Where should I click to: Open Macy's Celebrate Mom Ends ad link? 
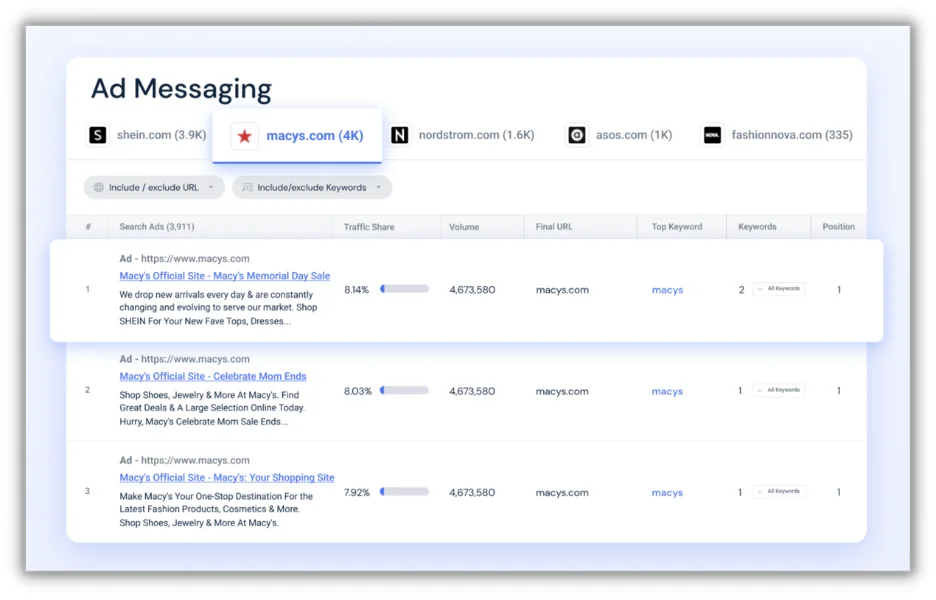click(x=213, y=376)
